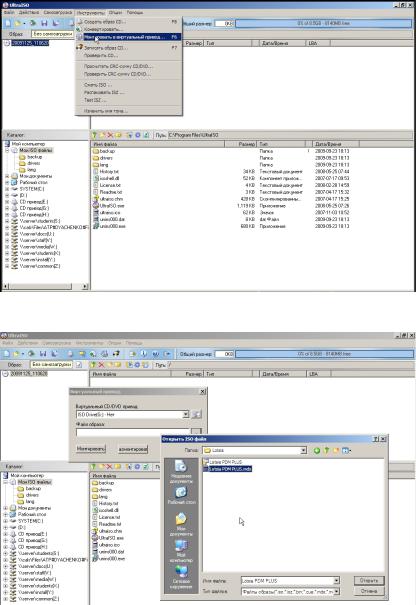Image resolution: width=416 pixels, height=605 pixels.
Task: Click the browse button beside Файл образа field
Action: pos(196,432)
